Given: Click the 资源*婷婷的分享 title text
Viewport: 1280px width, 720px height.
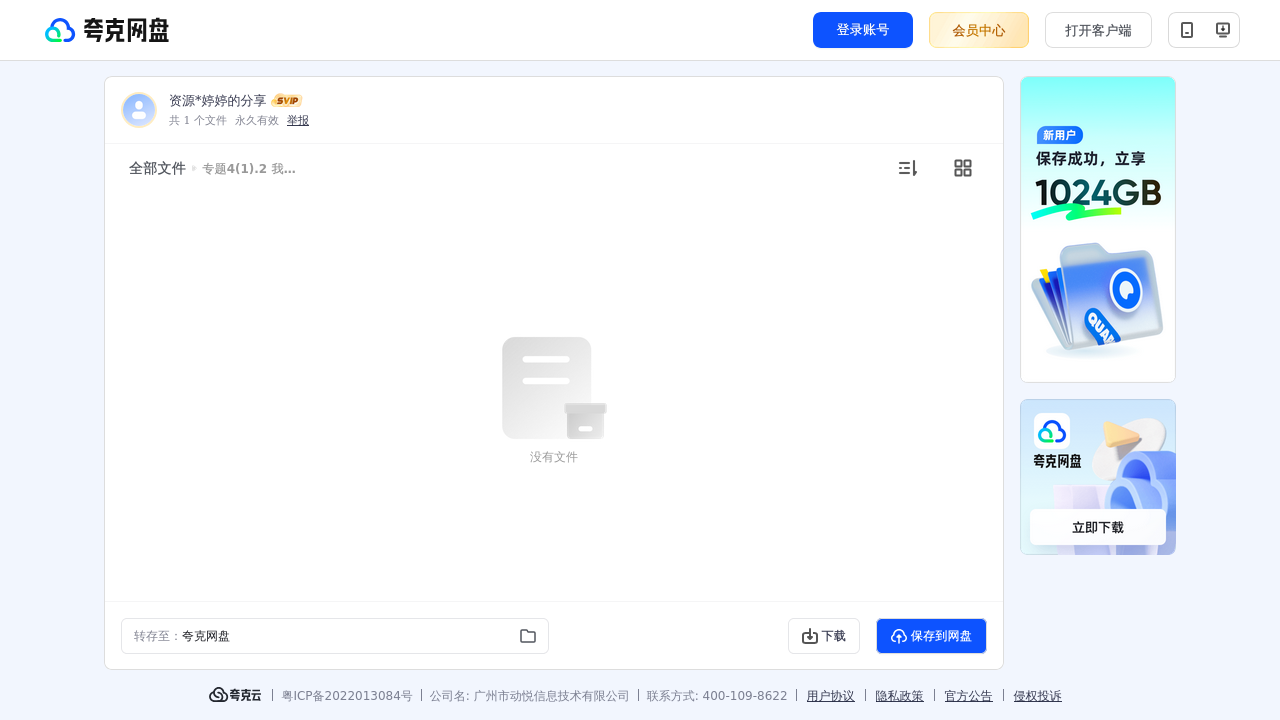Looking at the screenshot, I should 218,101.
